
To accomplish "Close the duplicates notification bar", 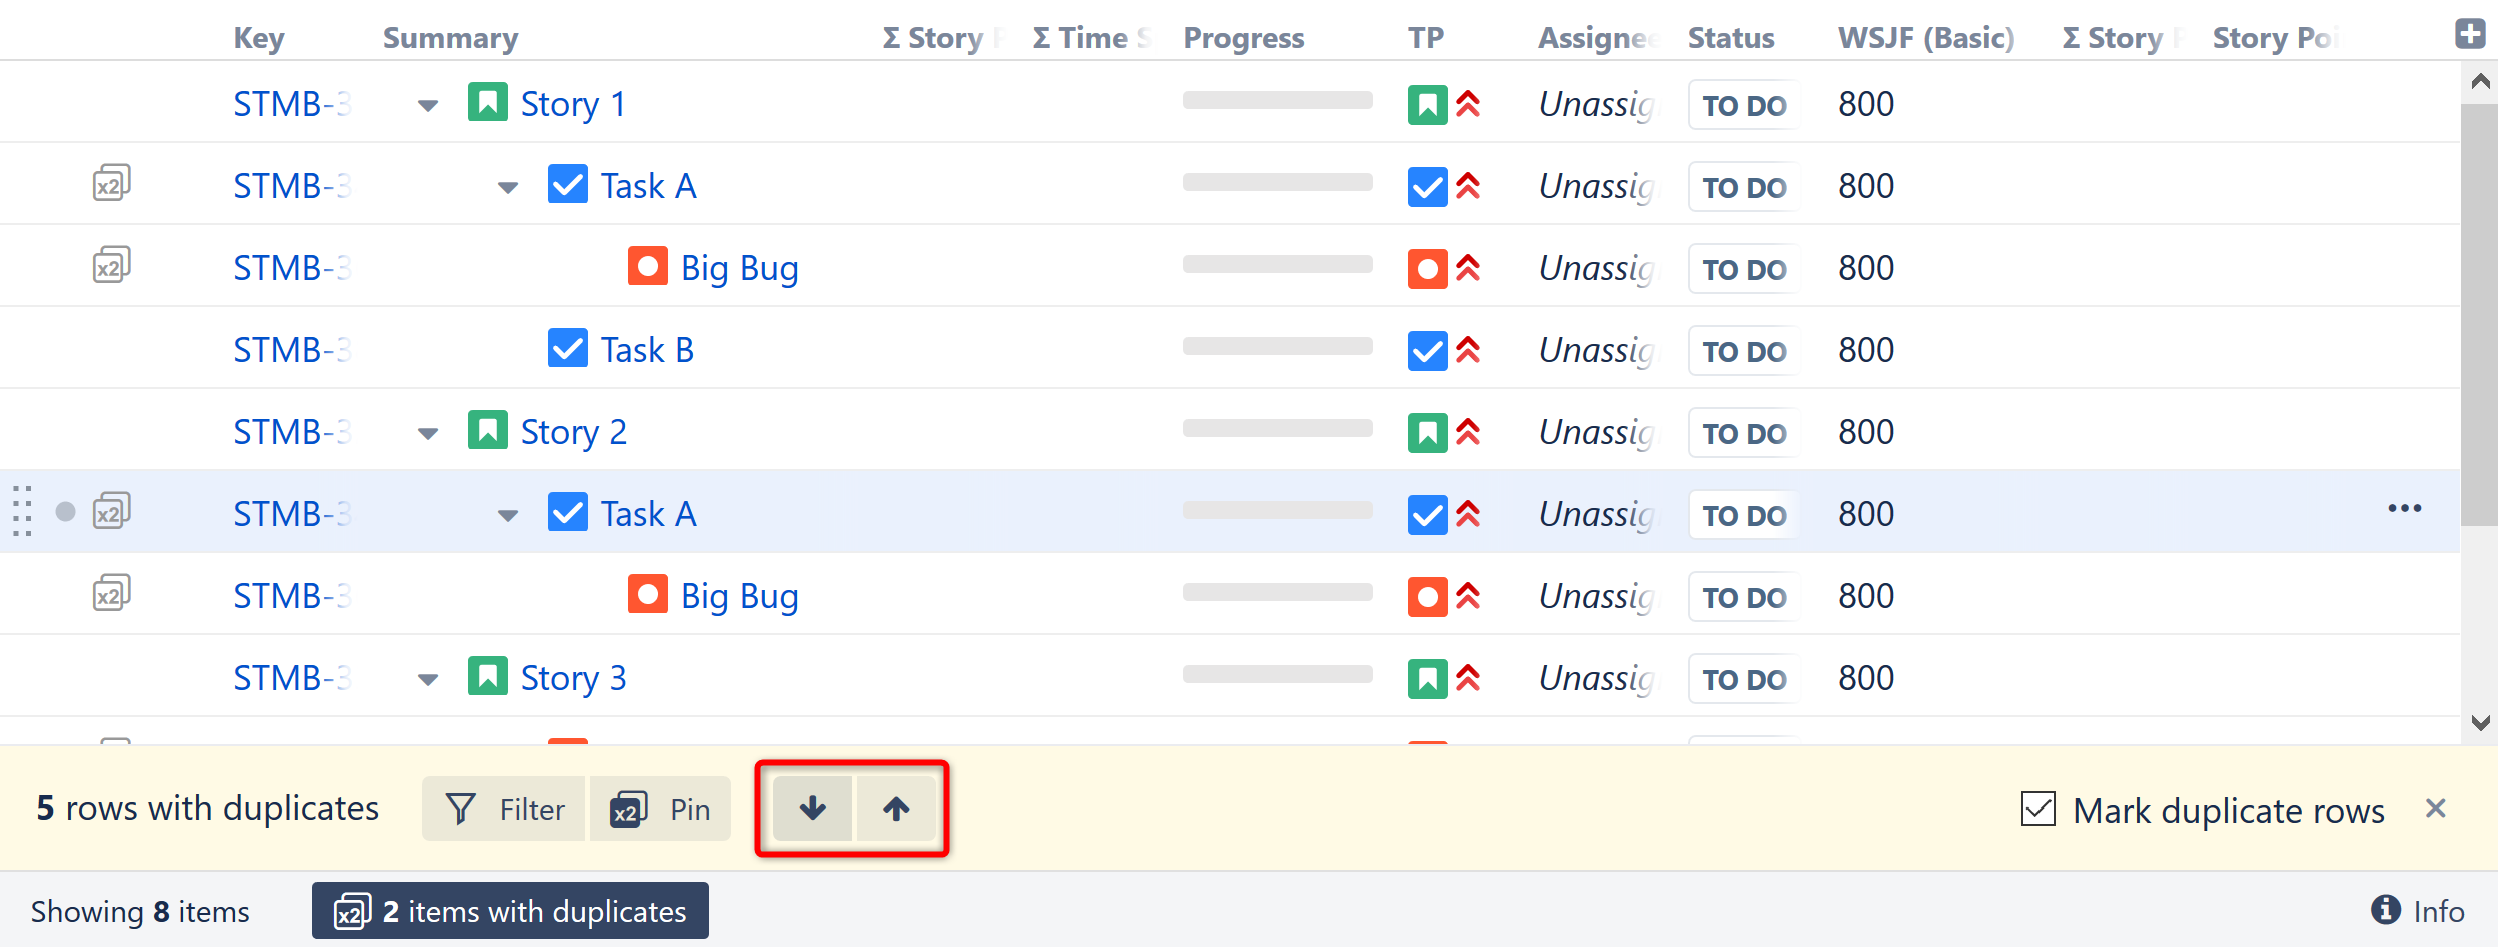I will click(x=2435, y=808).
